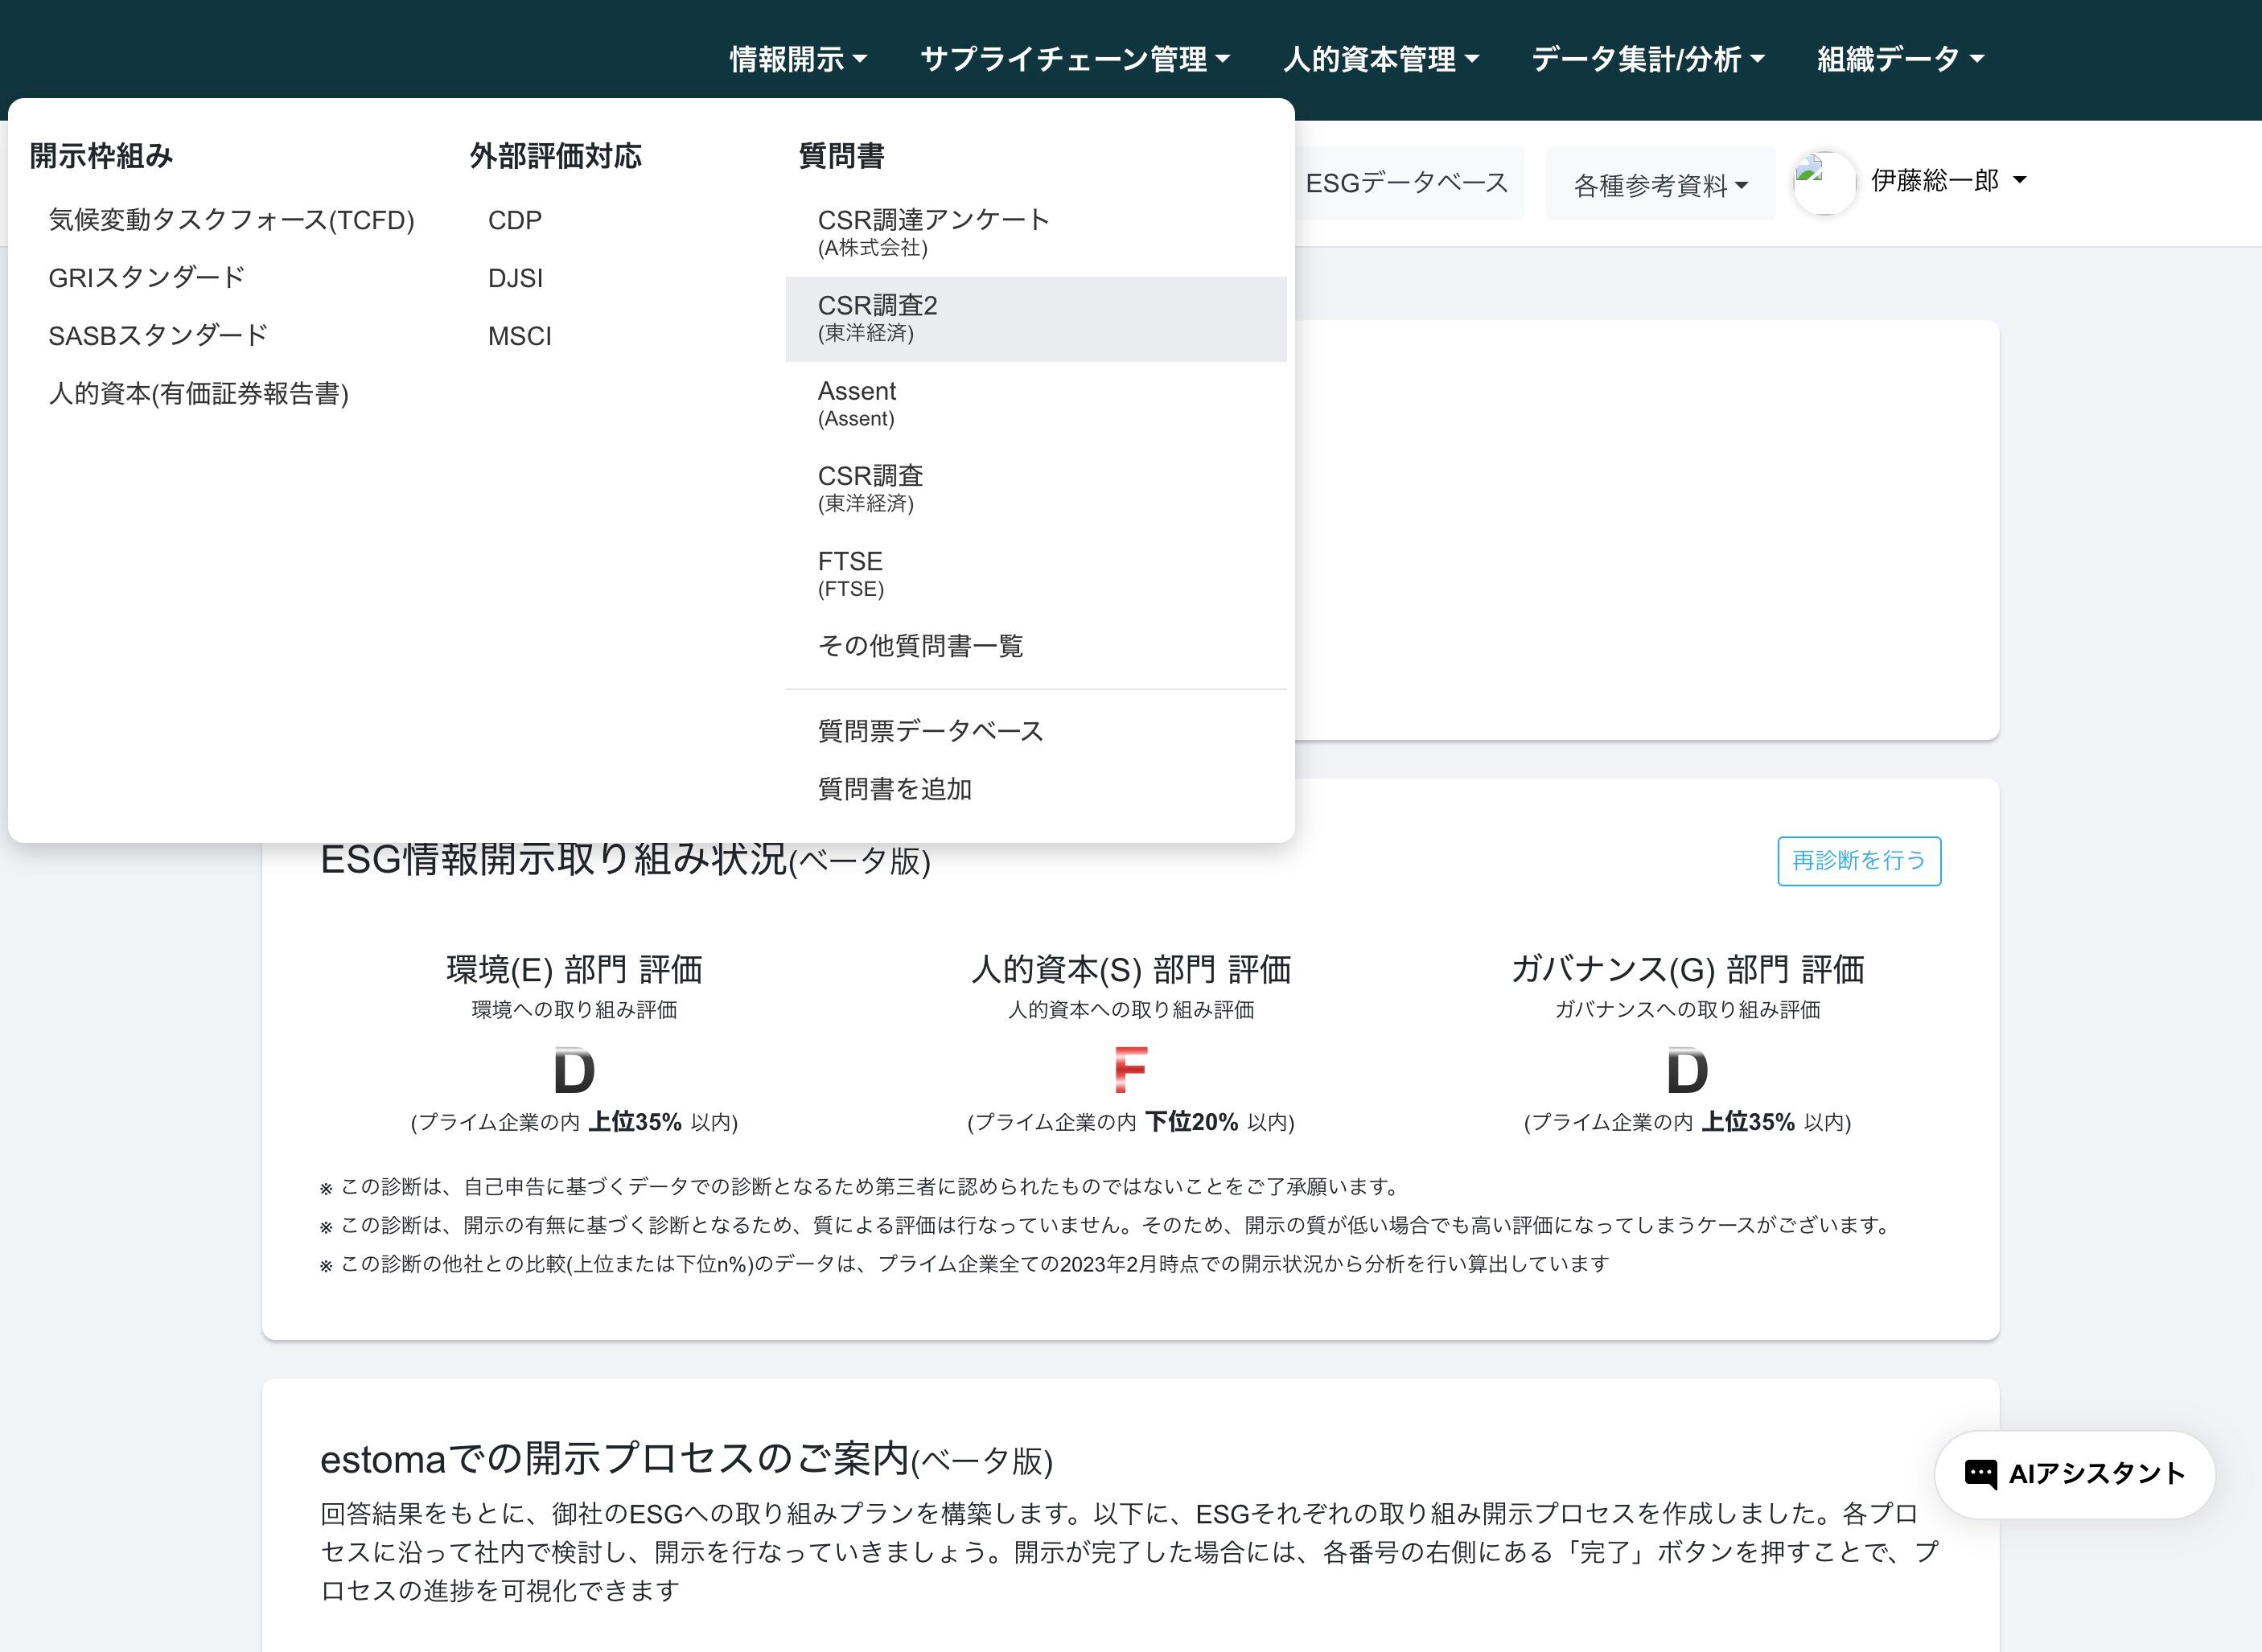Expand the データ集計/分析 menu

[1647, 59]
